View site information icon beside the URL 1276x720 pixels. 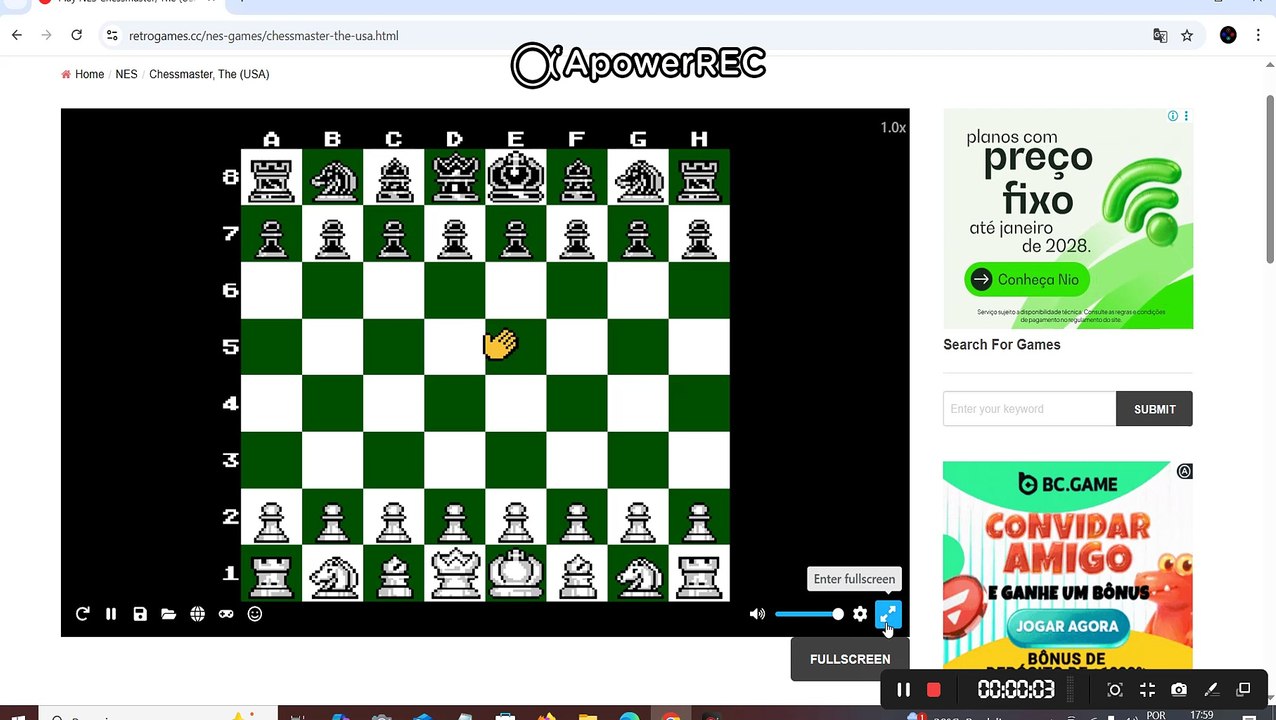[x=112, y=35]
